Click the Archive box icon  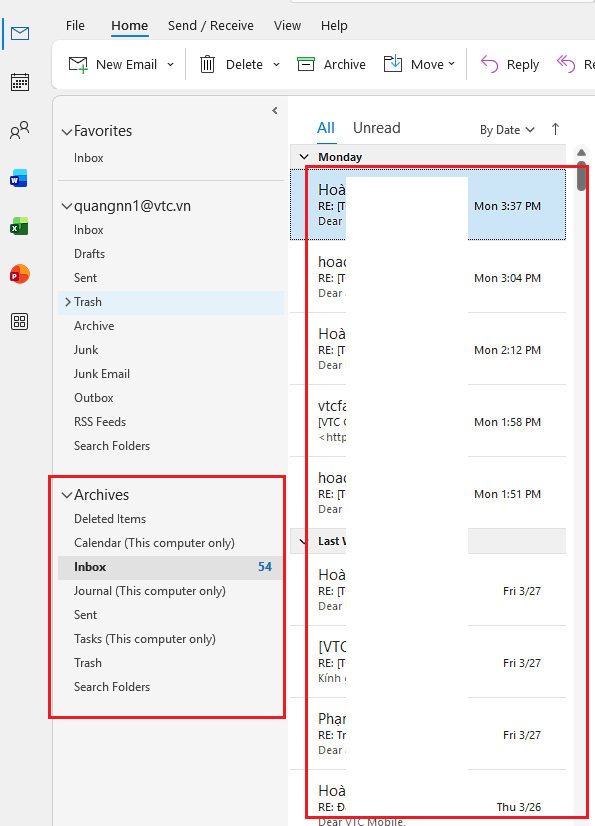(x=306, y=64)
